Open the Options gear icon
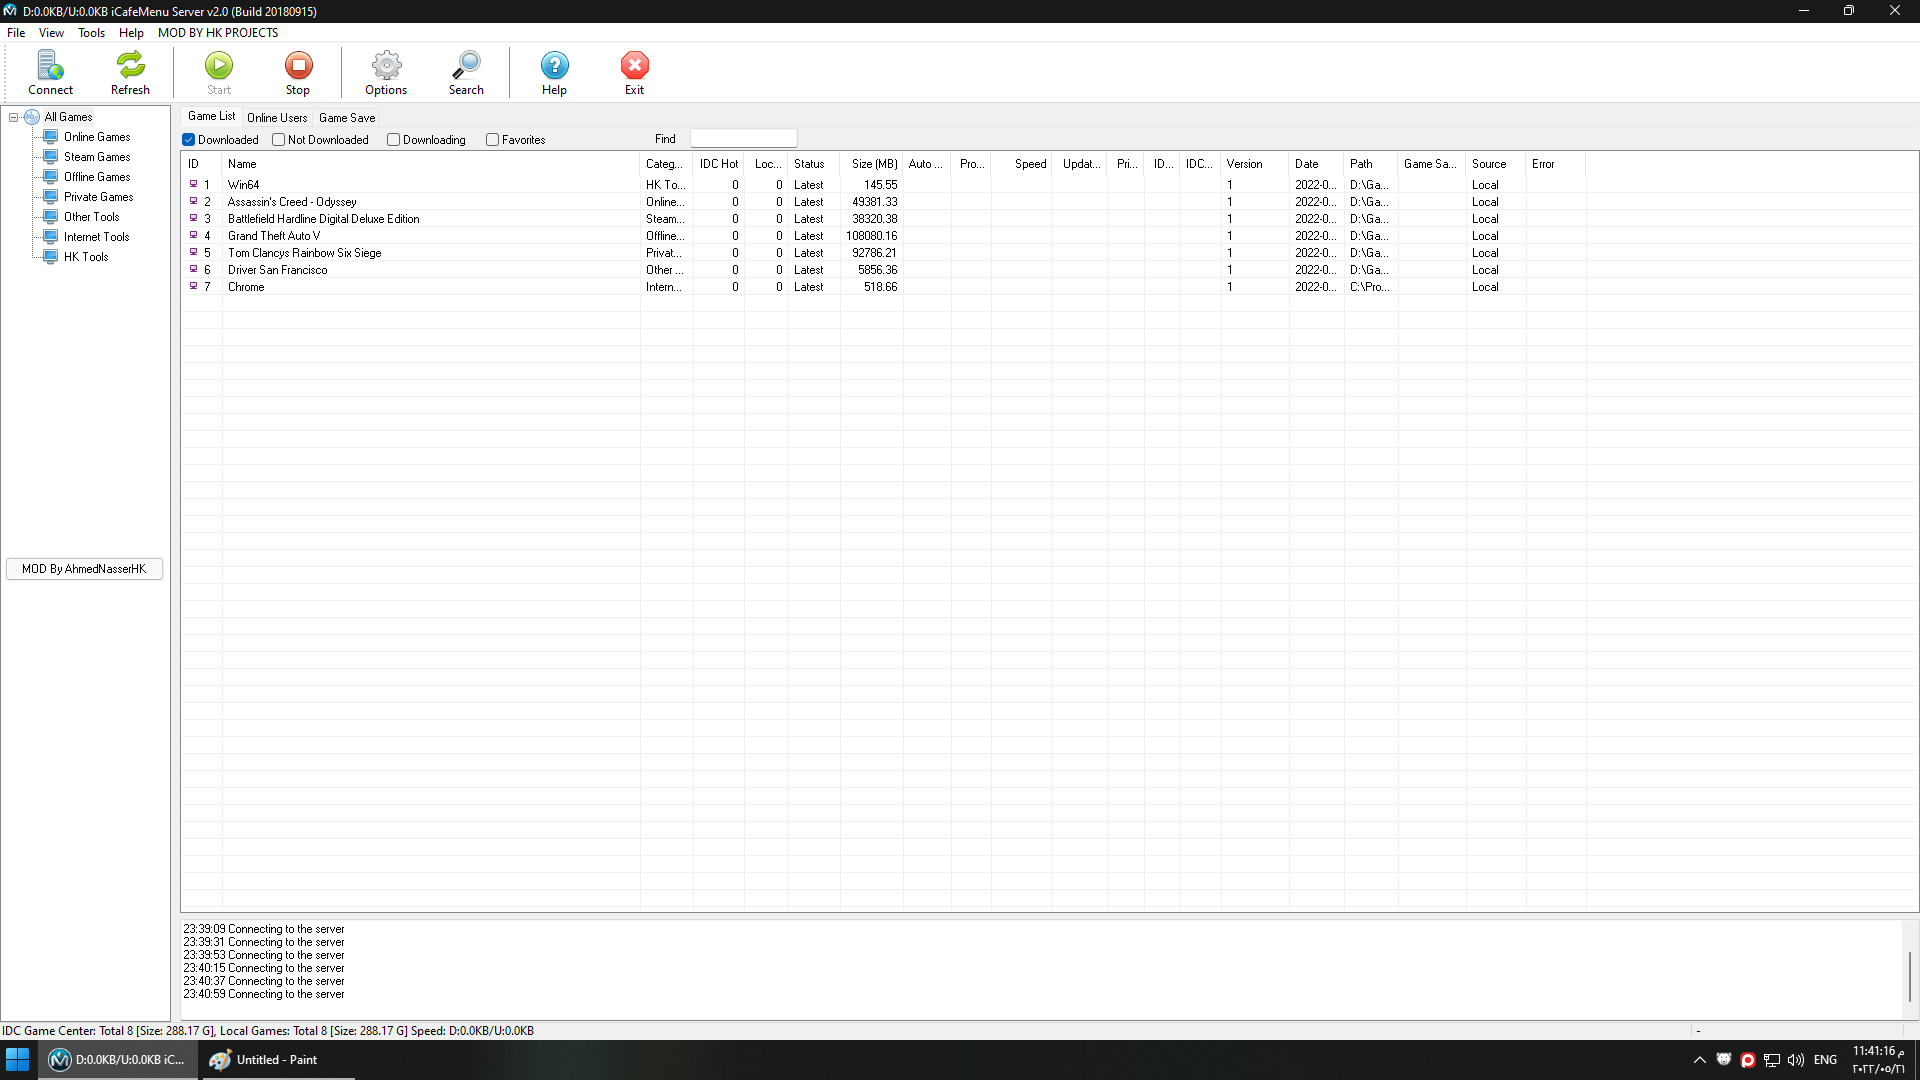This screenshot has width=1920, height=1080. pyautogui.click(x=386, y=66)
